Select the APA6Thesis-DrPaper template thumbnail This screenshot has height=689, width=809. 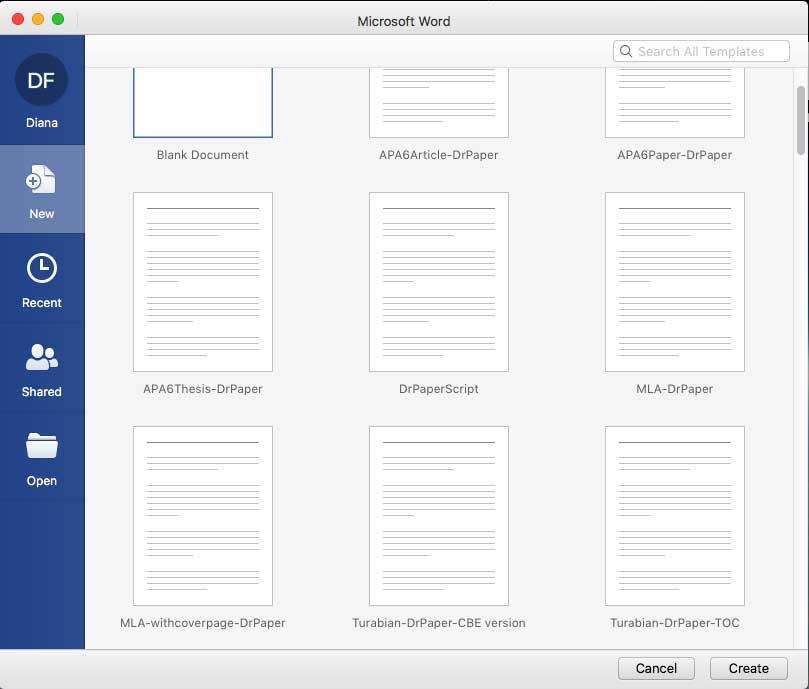[x=203, y=282]
